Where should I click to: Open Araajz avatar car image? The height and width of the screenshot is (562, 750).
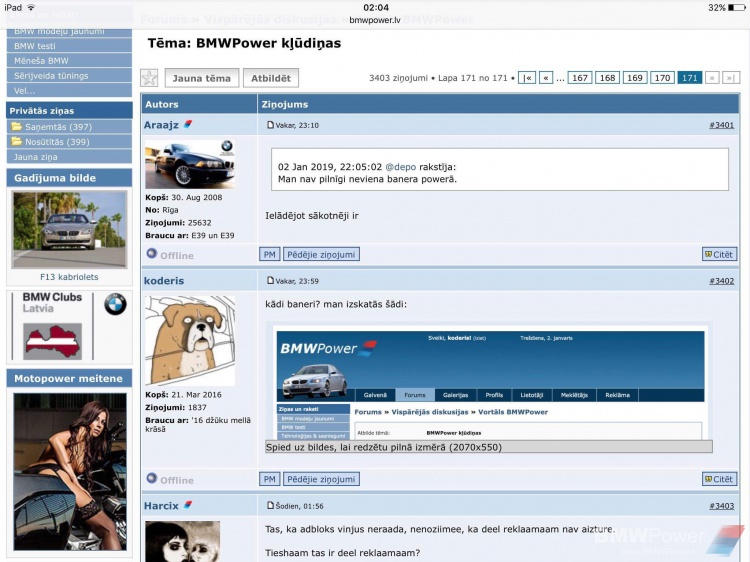pos(190,164)
